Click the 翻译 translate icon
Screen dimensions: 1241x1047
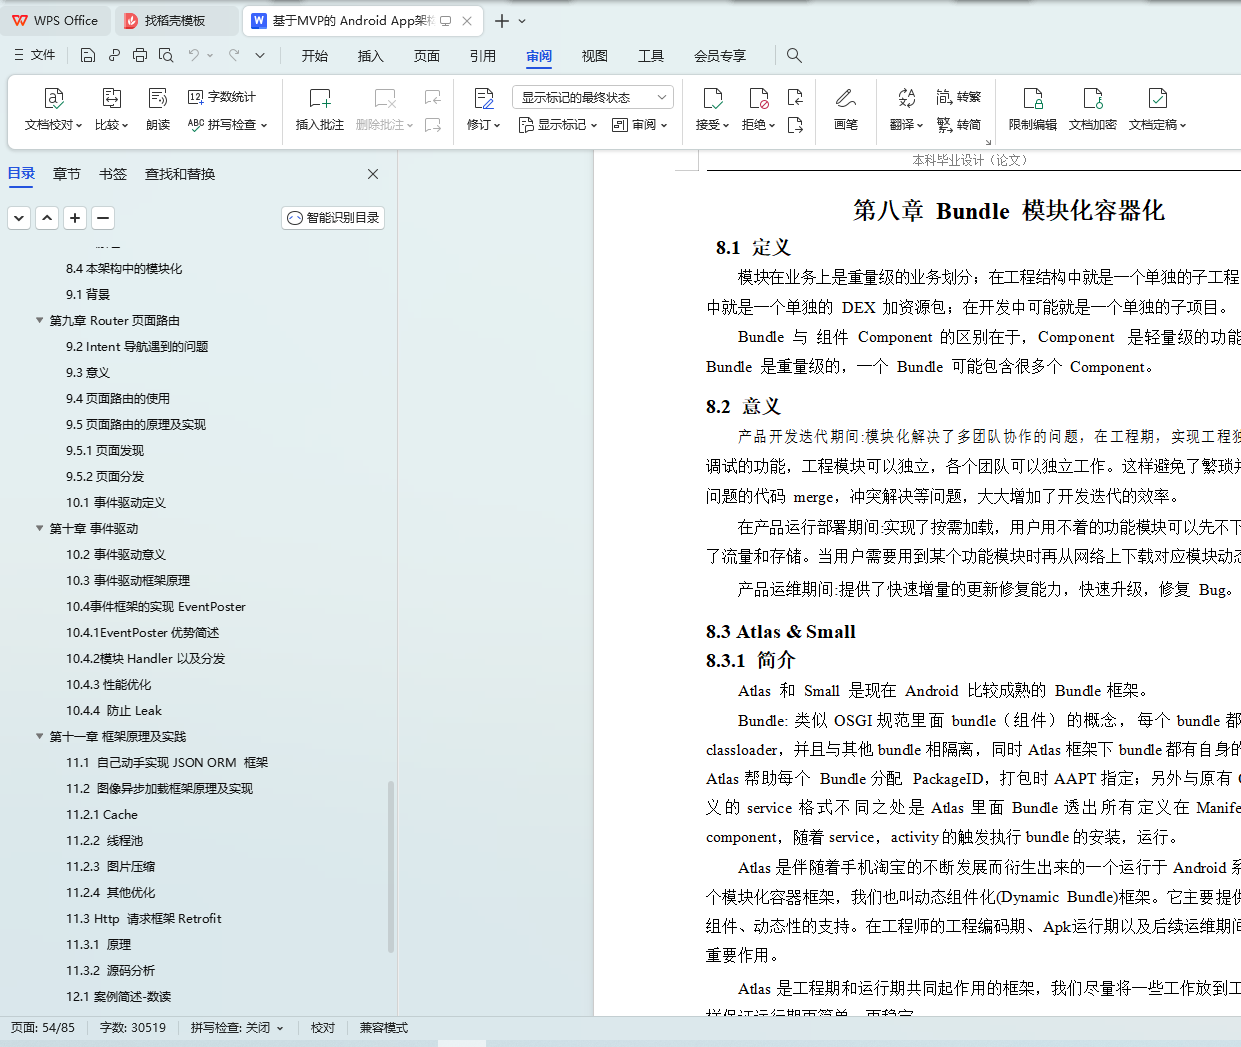[907, 98]
